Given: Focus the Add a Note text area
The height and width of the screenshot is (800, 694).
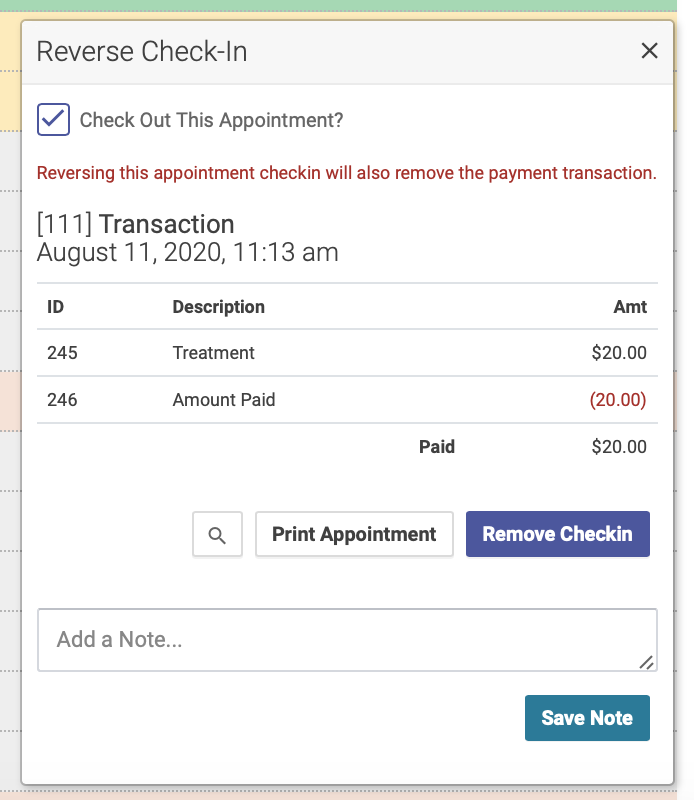Looking at the screenshot, I should pyautogui.click(x=347, y=640).
